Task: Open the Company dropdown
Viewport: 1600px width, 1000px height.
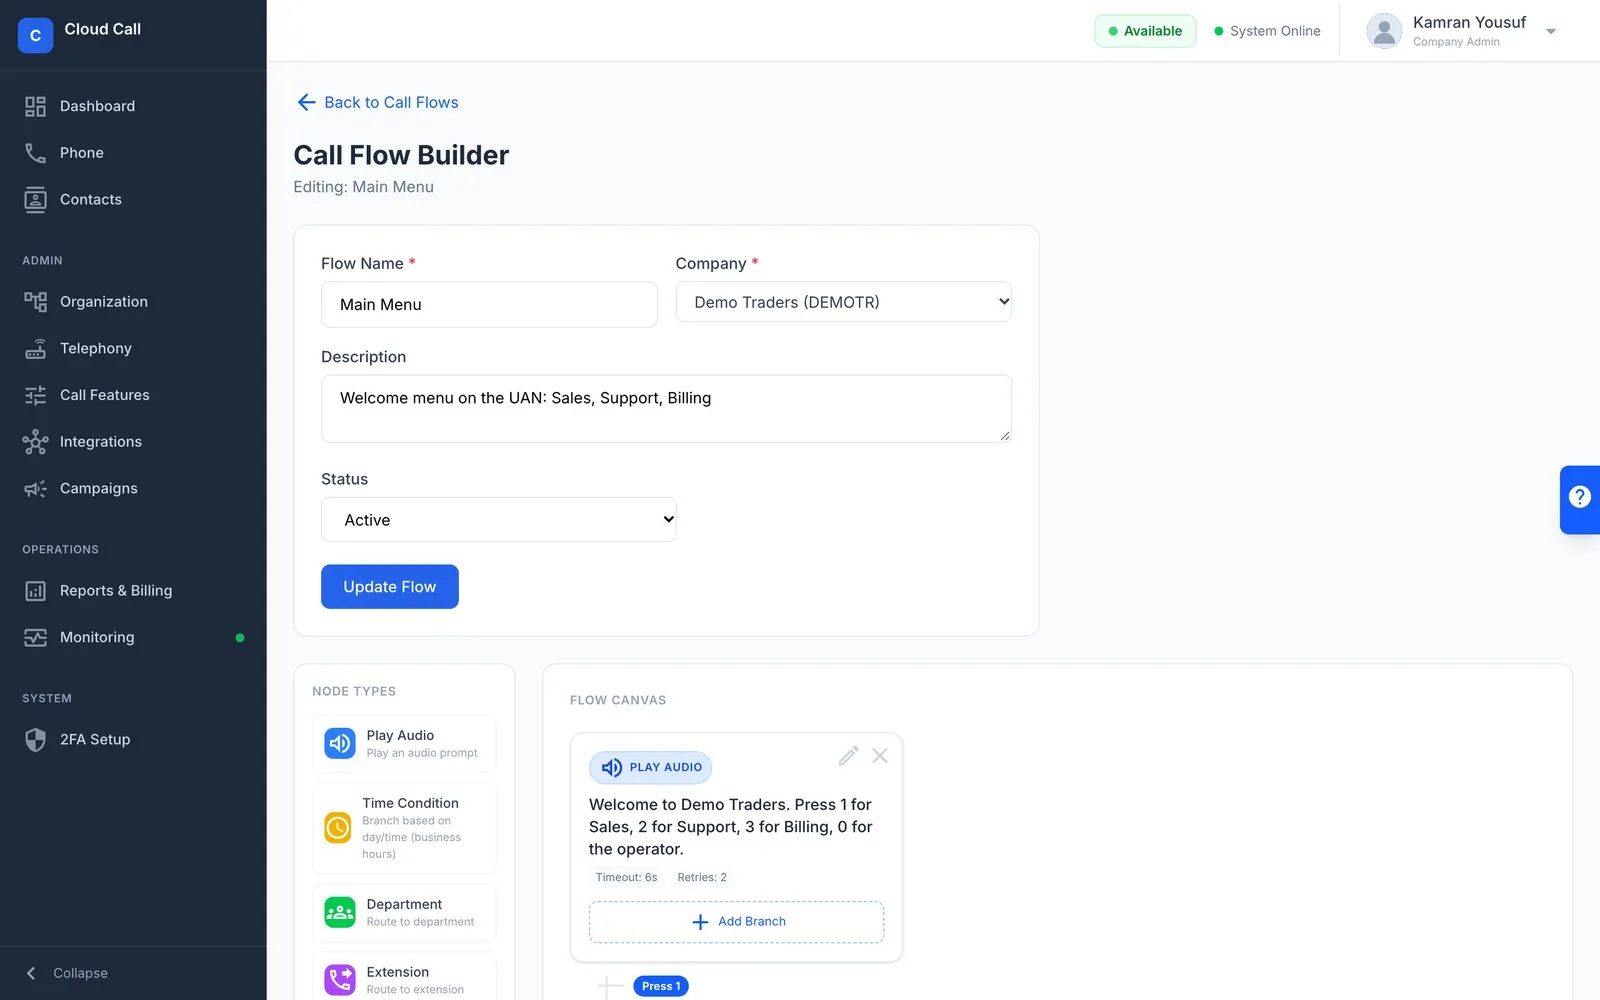Action: 843,302
